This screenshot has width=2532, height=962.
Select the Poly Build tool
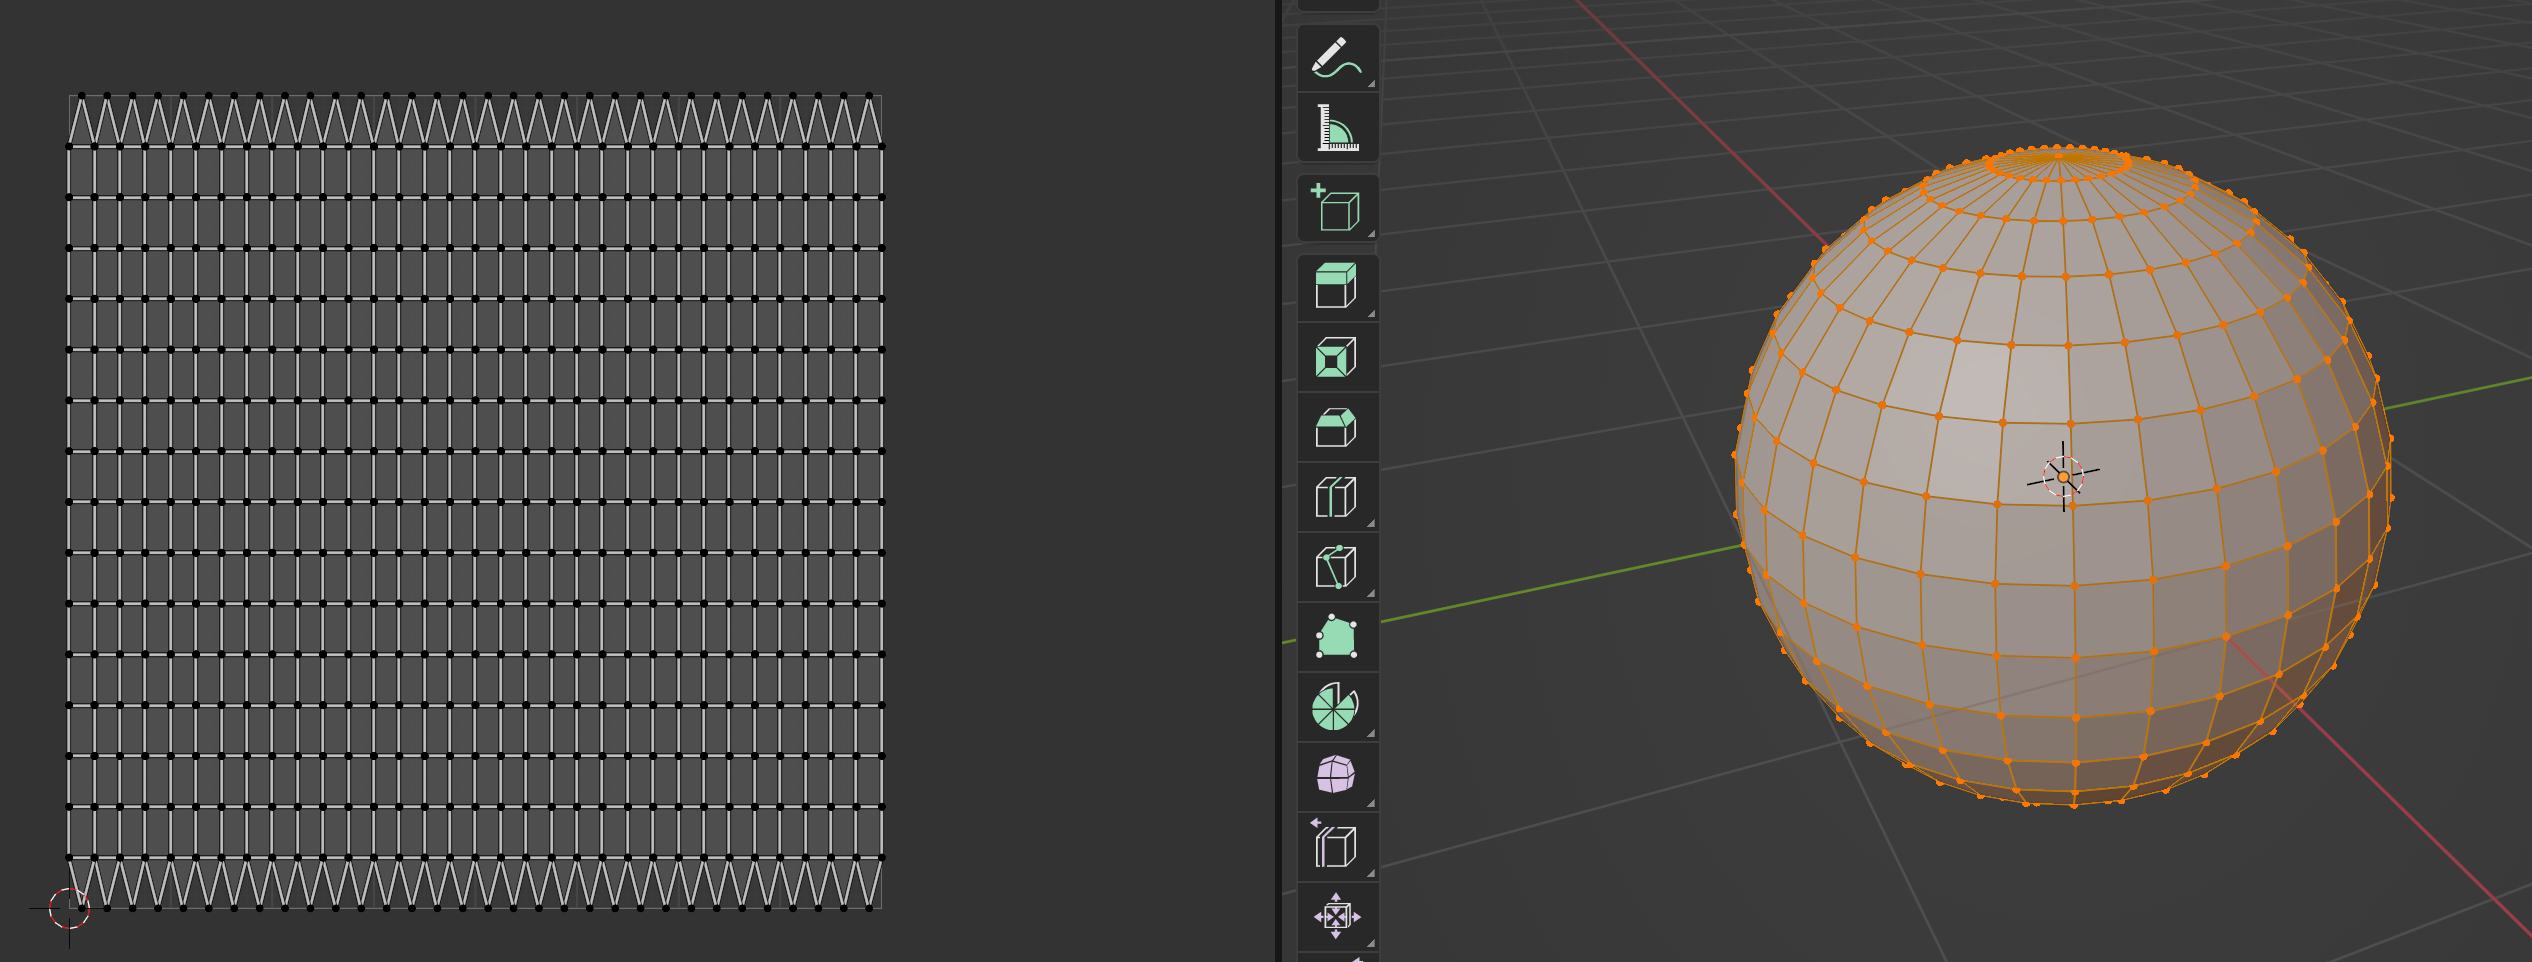[1337, 638]
